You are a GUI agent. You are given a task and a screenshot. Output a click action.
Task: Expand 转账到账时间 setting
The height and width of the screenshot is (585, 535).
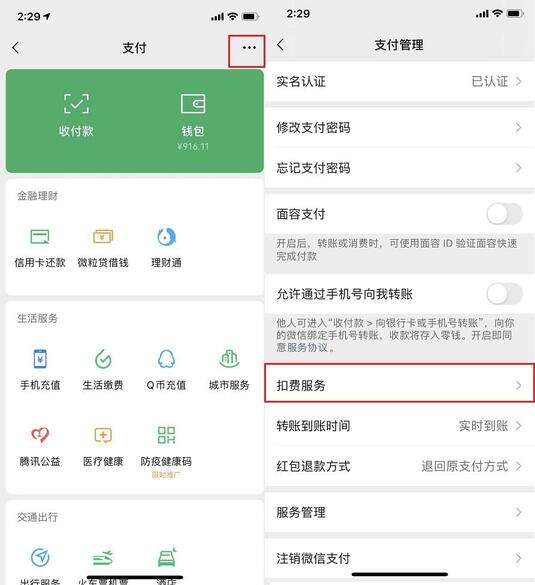[400, 425]
